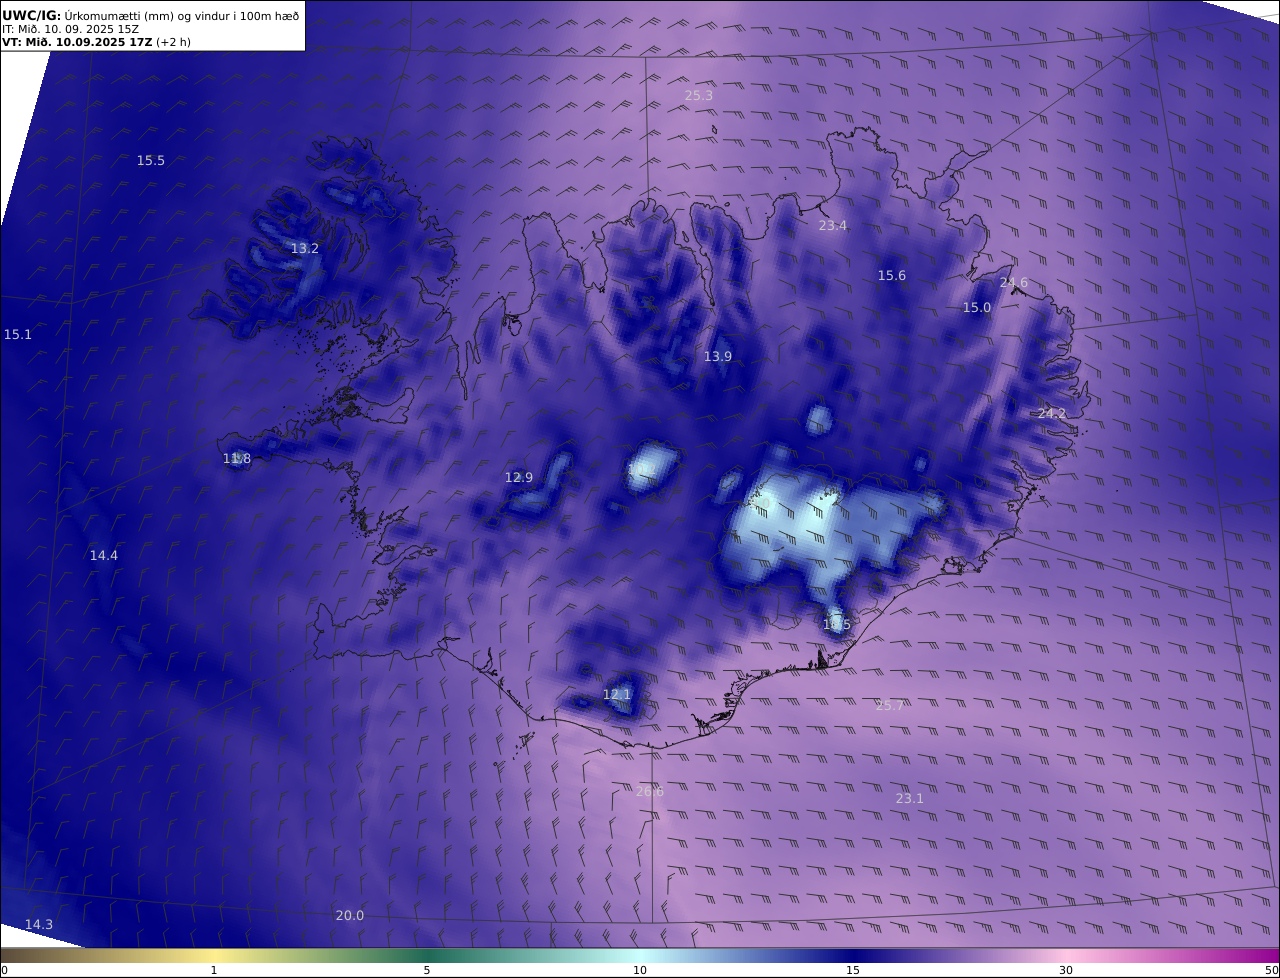Image resolution: width=1280 pixels, height=978 pixels.
Task: Click the 24.2 value in the Eastfjords
Action: point(1052,414)
